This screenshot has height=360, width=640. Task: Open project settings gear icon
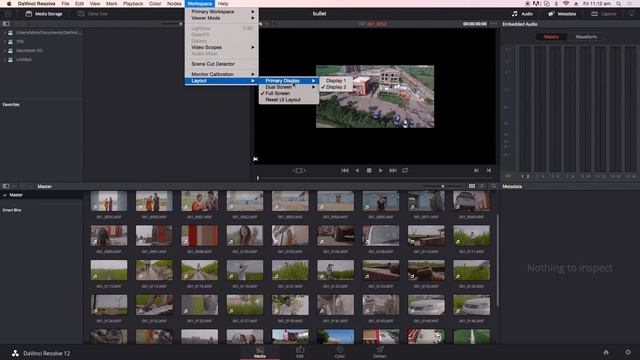coord(628,352)
